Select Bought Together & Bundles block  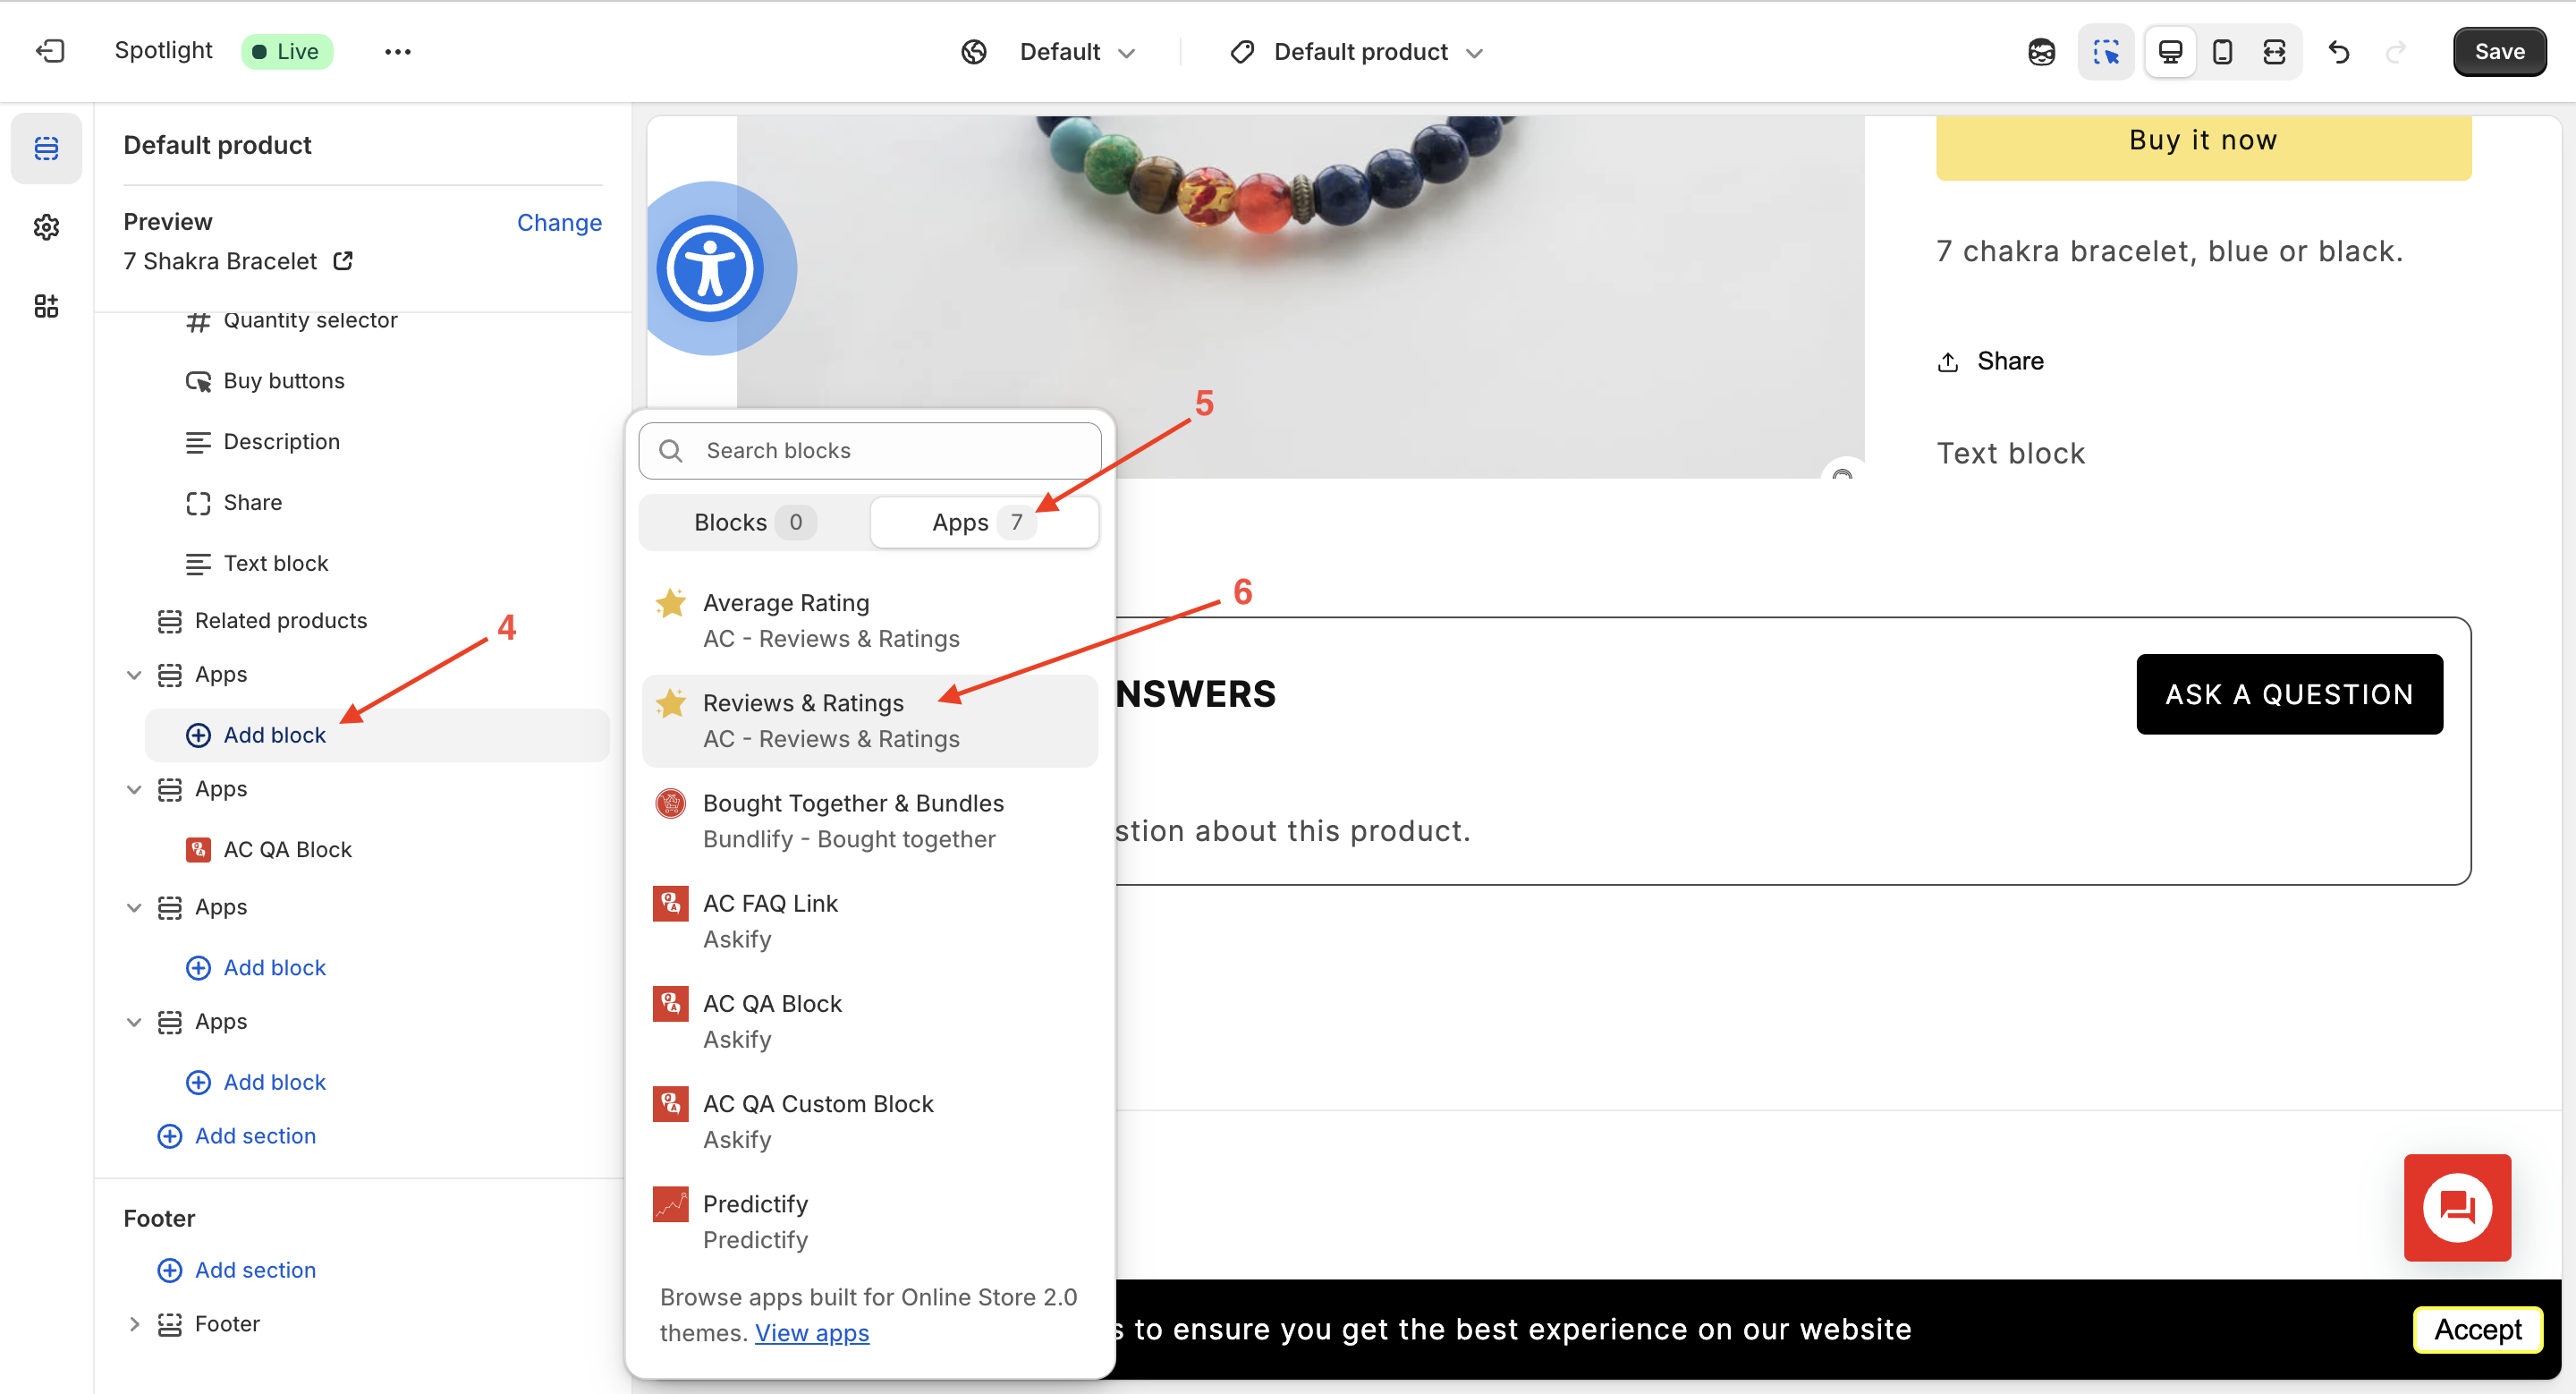(870, 820)
